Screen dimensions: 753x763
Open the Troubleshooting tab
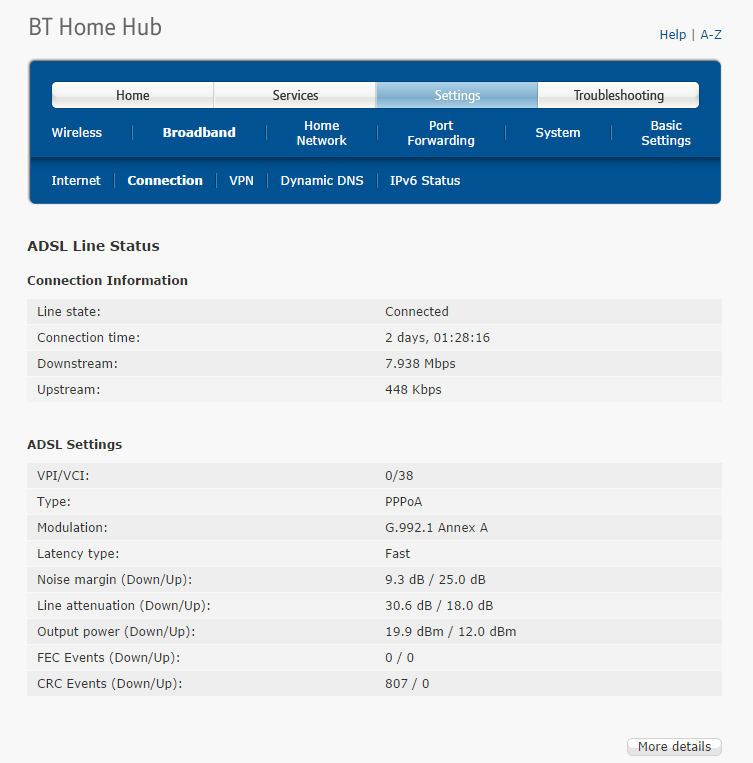point(619,95)
